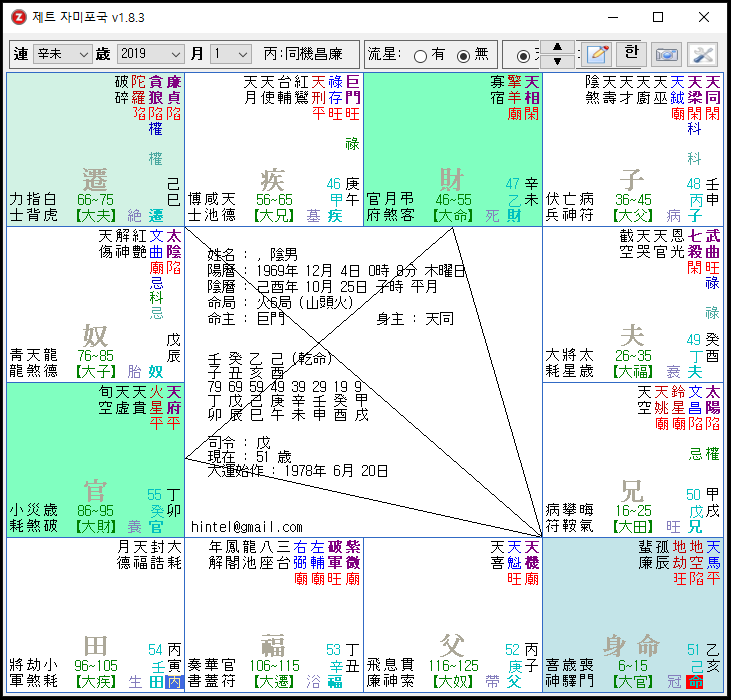Click the 한 Korean language toggle button
731x700 pixels.
click(631, 55)
